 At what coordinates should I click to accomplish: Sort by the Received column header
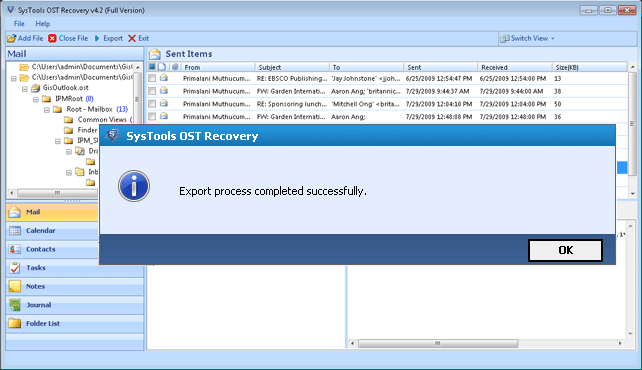point(515,67)
